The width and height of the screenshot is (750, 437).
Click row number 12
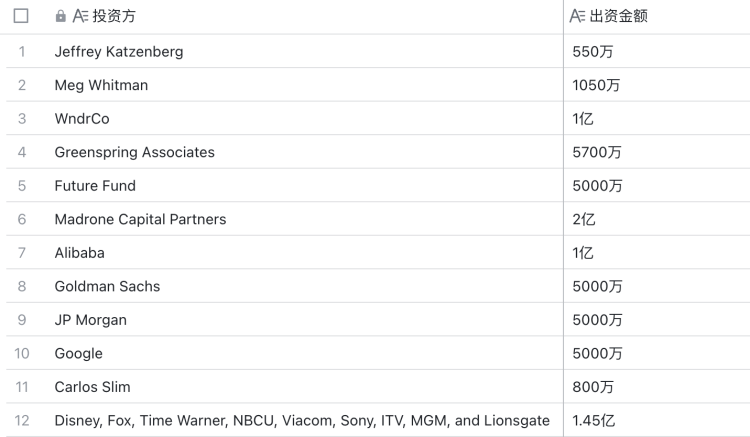click(x=20, y=420)
